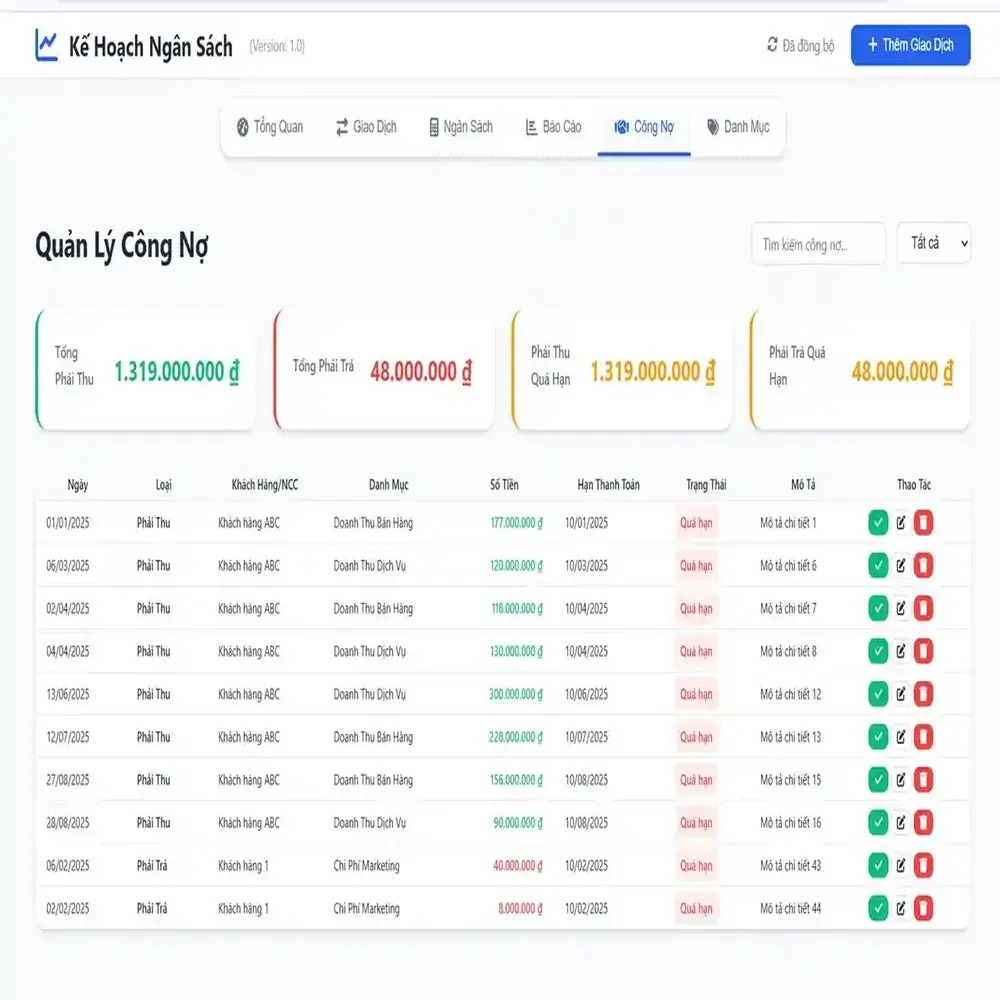Open the Báo Cáo tab

[x=553, y=127]
